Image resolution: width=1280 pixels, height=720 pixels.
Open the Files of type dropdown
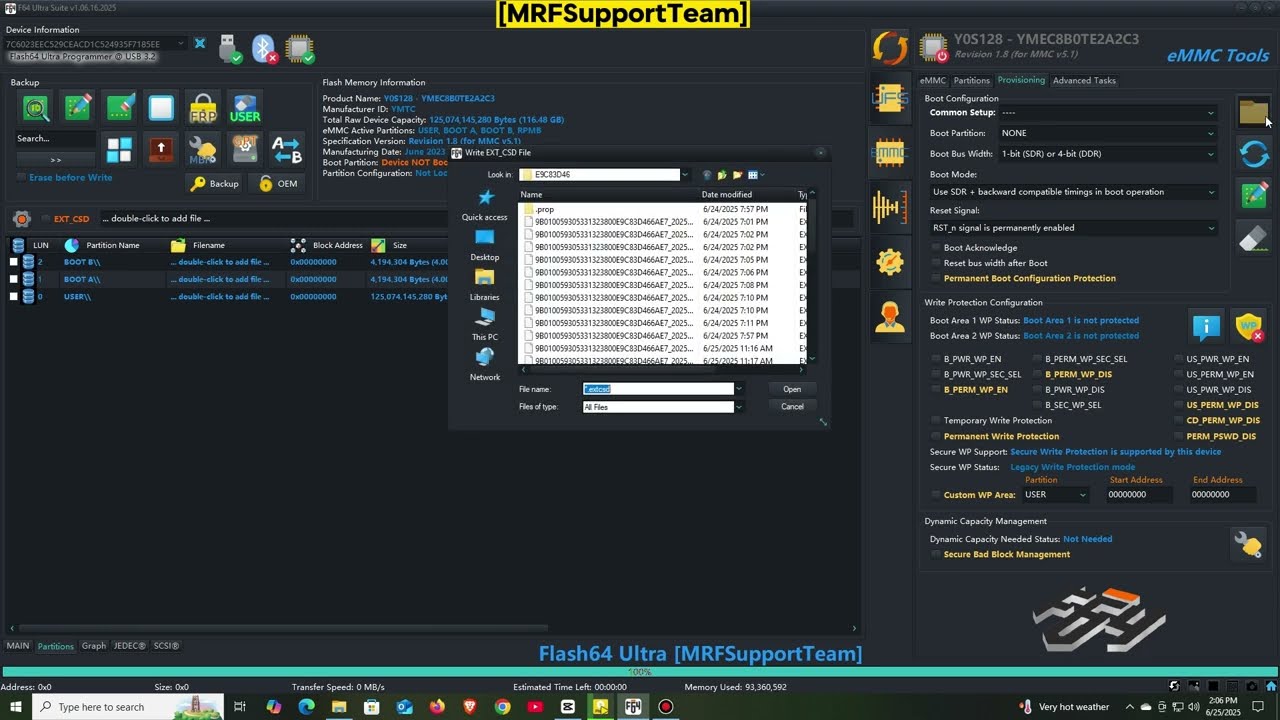pos(738,407)
